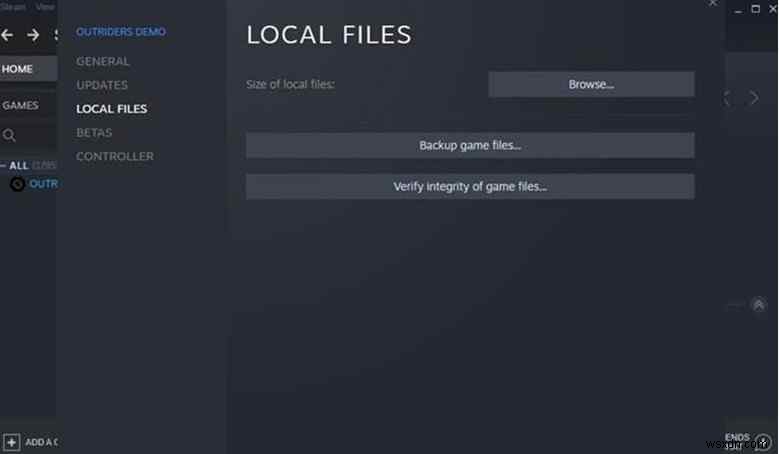The image size is (779, 454).
Task: Click Backup game files... button
Action: click(470, 146)
